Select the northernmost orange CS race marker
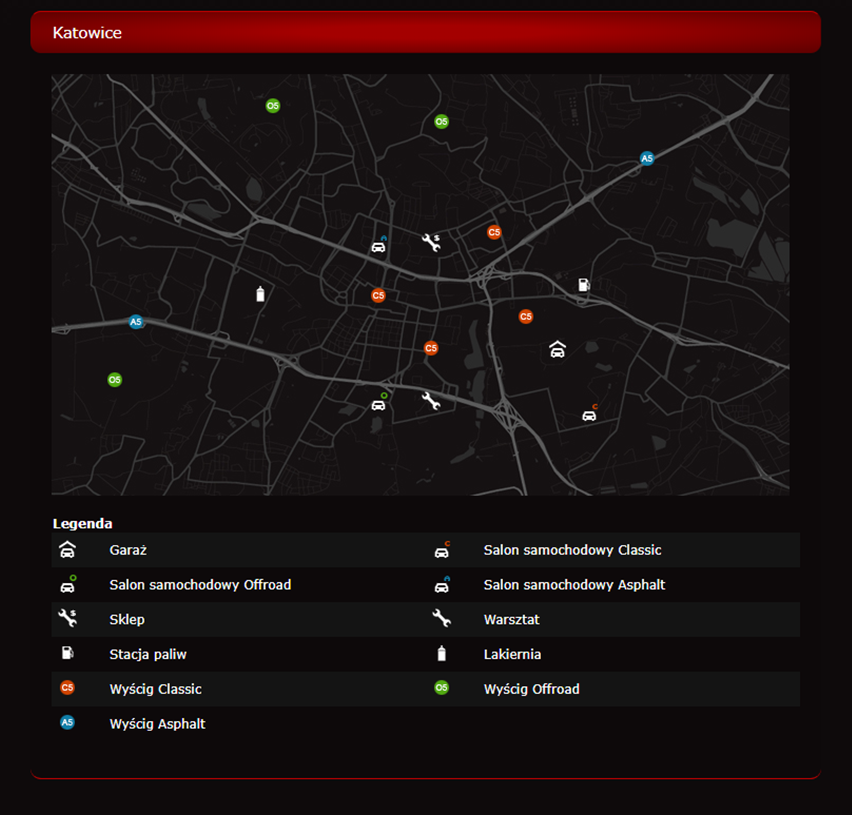Screen dimensions: 852x815 pyautogui.click(x=494, y=232)
